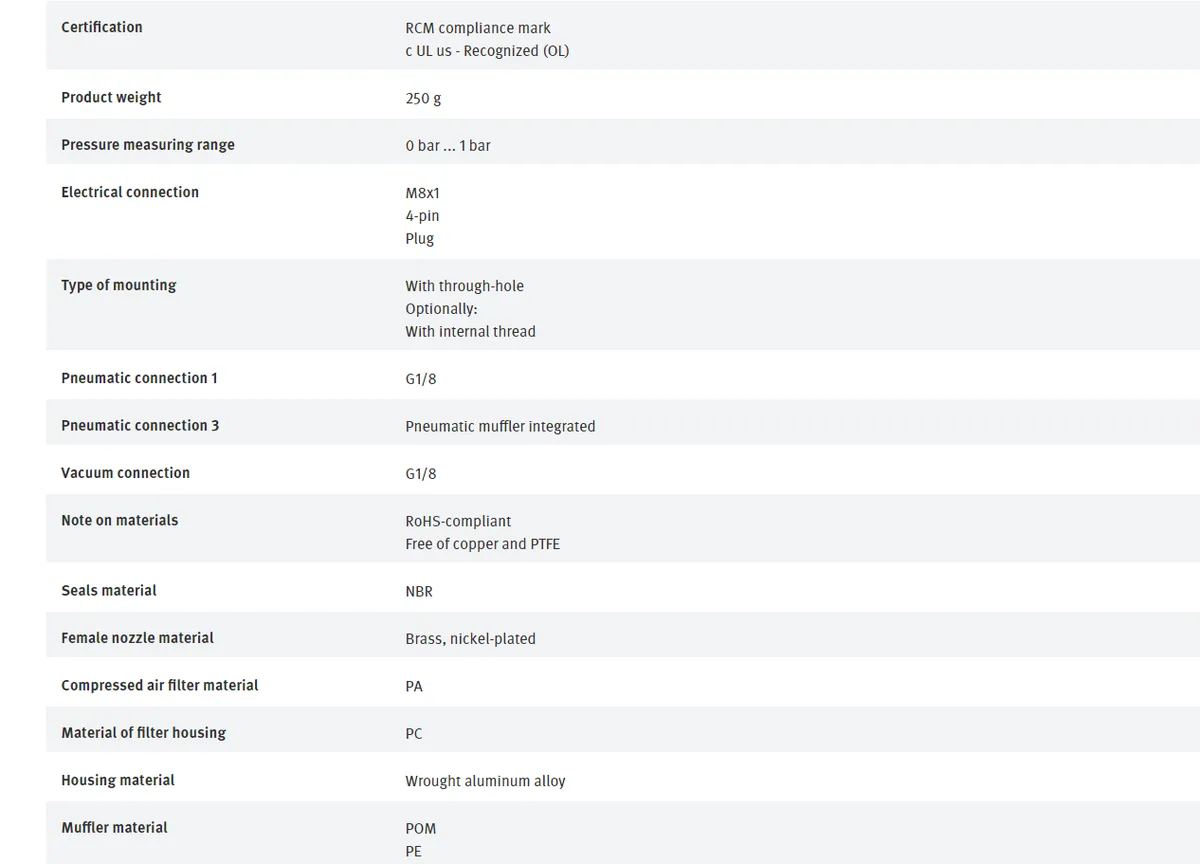The image size is (1200, 864).
Task: Select the M8x1 connection value
Action: tap(422, 193)
